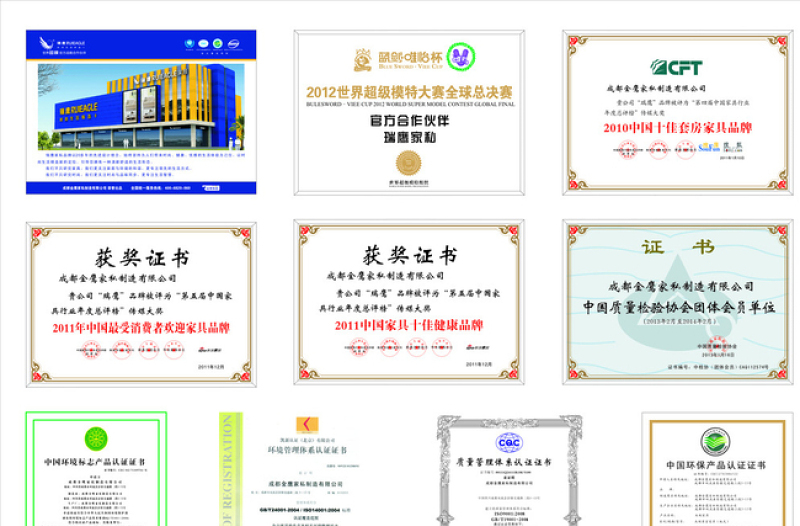Click the red text 2011中国家具十佳健康品牌
The image size is (800, 526).
(409, 325)
